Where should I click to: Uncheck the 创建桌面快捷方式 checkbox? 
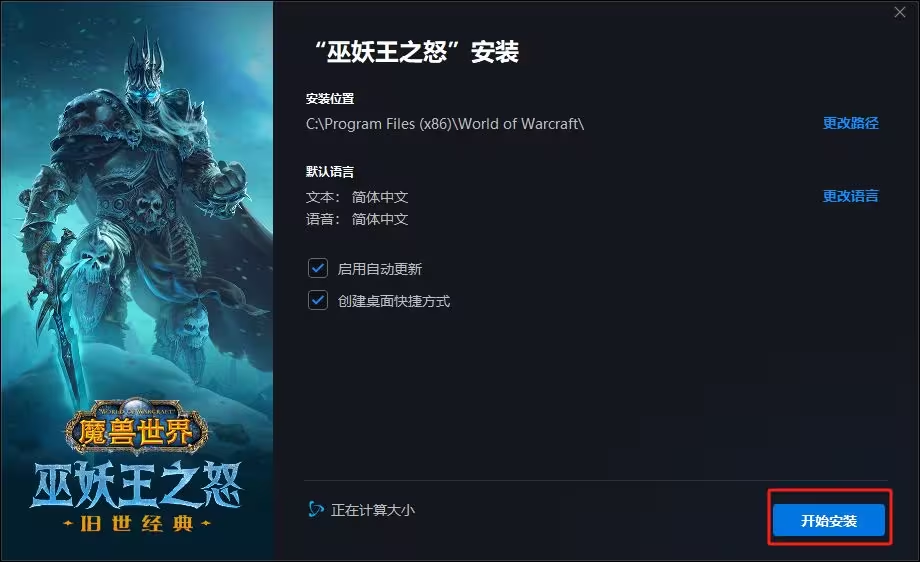coord(318,300)
